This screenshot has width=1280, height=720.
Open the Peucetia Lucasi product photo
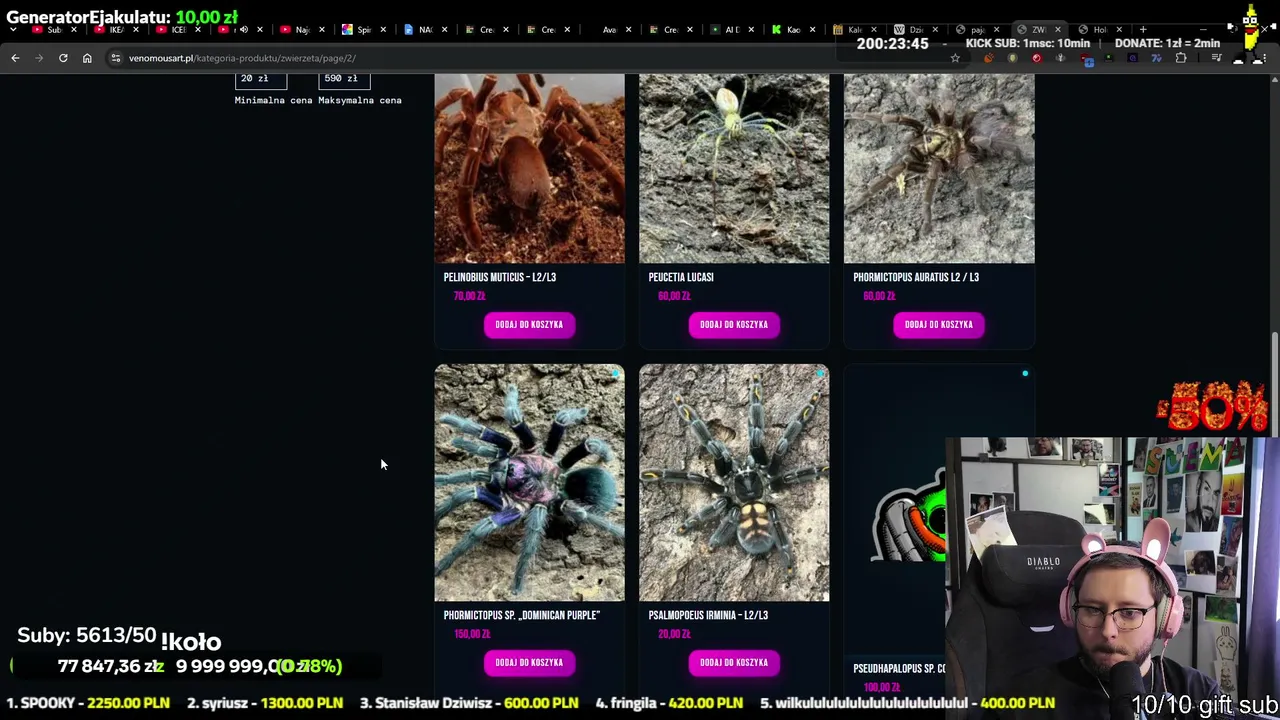point(734,168)
